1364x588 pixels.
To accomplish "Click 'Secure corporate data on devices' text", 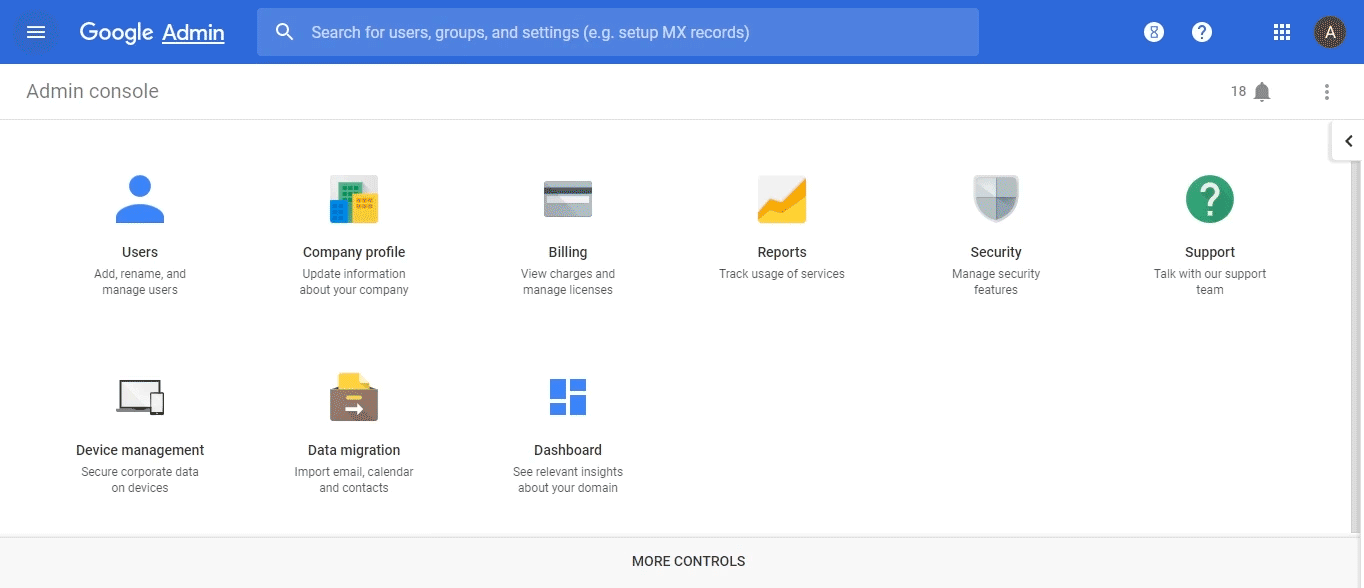I will pos(140,480).
